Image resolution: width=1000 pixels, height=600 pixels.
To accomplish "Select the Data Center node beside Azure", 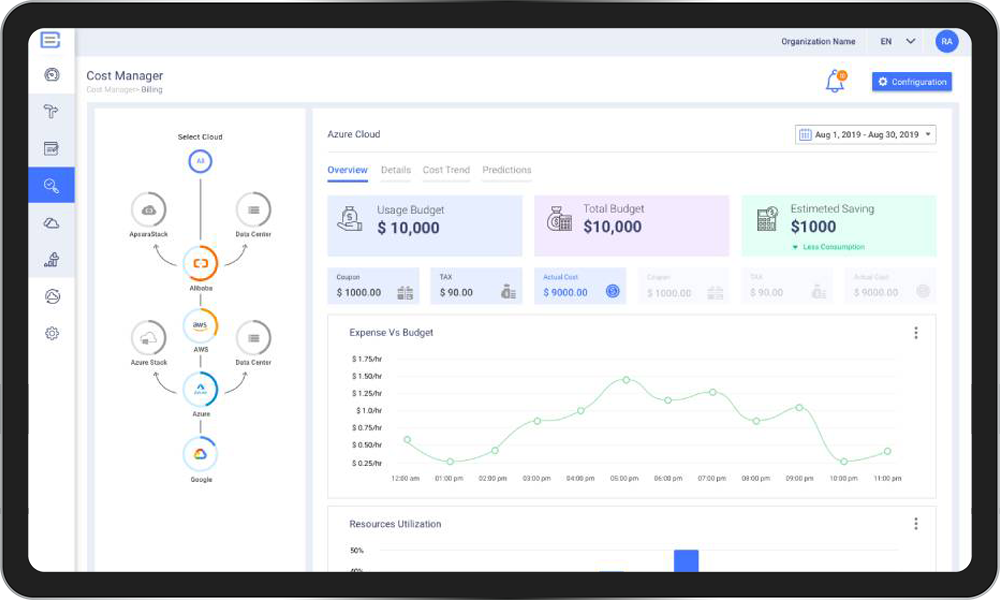I will 253,338.
